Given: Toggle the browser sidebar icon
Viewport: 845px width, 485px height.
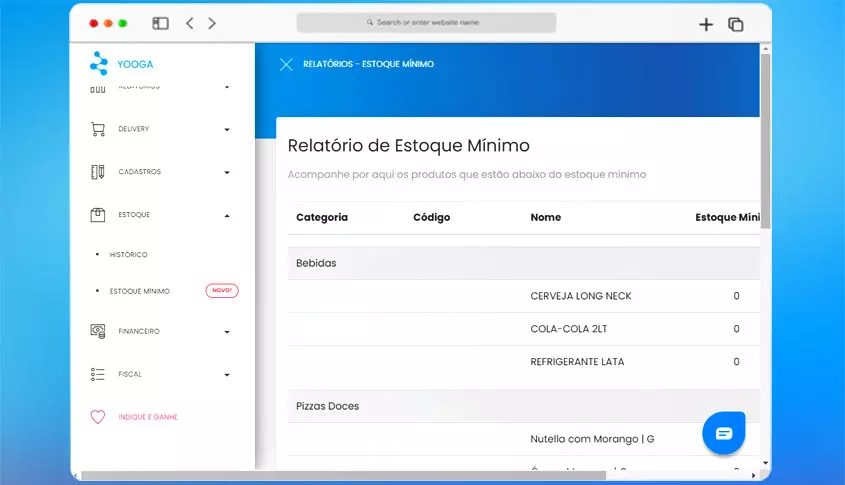Looking at the screenshot, I should pos(161,23).
